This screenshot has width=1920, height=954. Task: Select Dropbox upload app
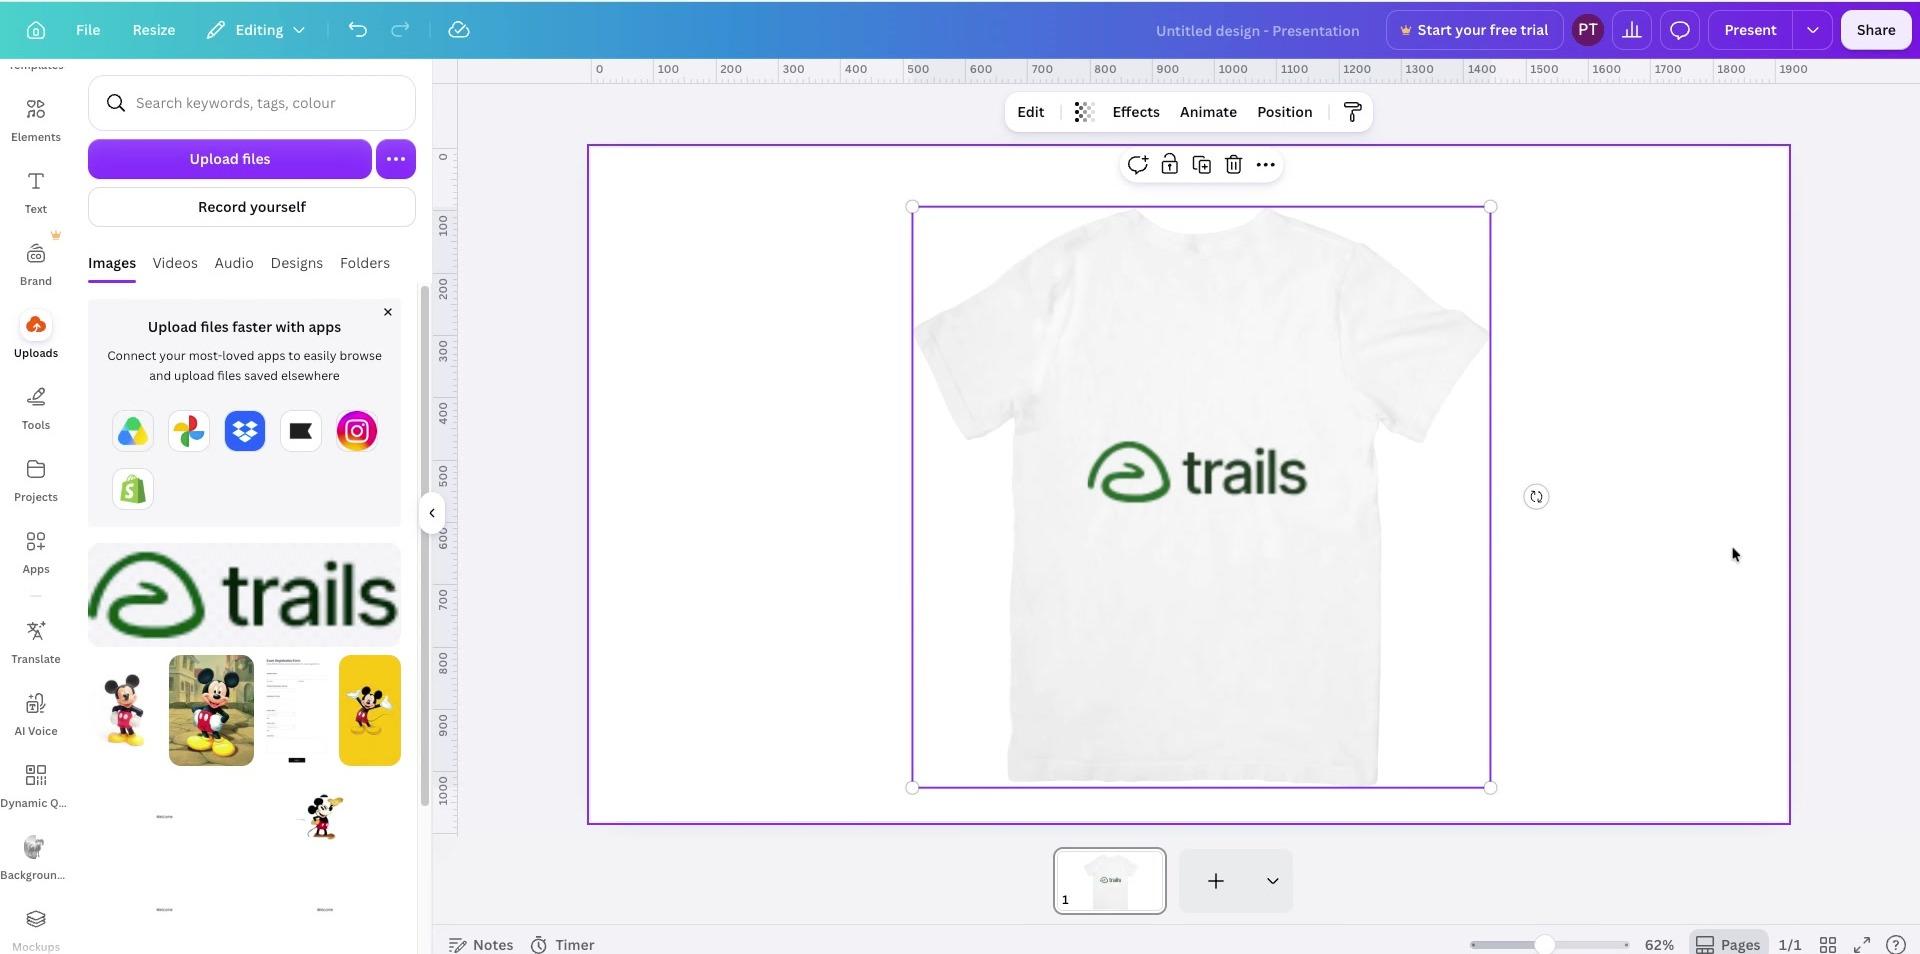tap(245, 431)
